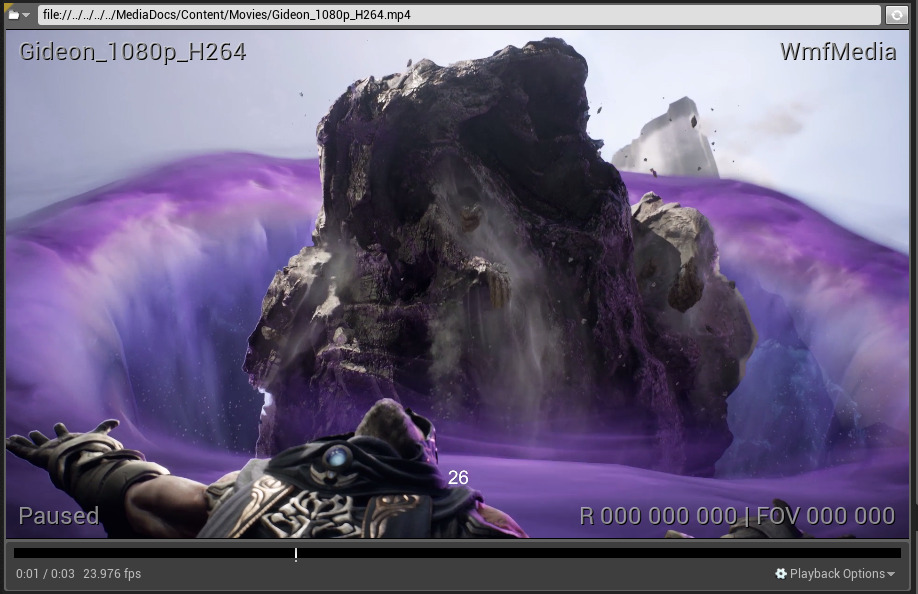Click the media file URL text field
The width and height of the screenshot is (918, 594).
click(460, 15)
